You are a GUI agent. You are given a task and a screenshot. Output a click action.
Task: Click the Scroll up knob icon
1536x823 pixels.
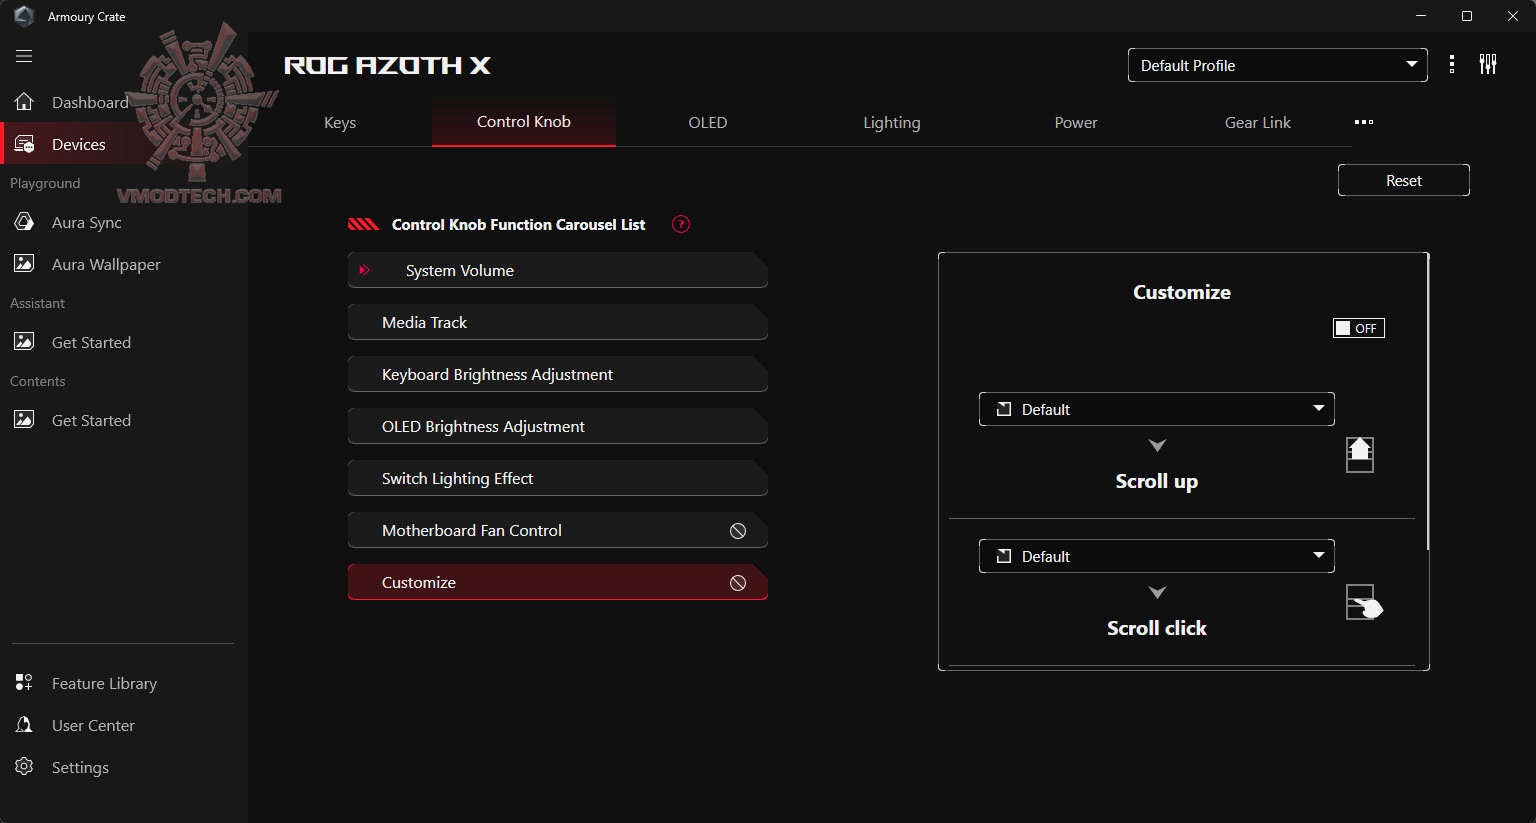pyautogui.click(x=1360, y=454)
